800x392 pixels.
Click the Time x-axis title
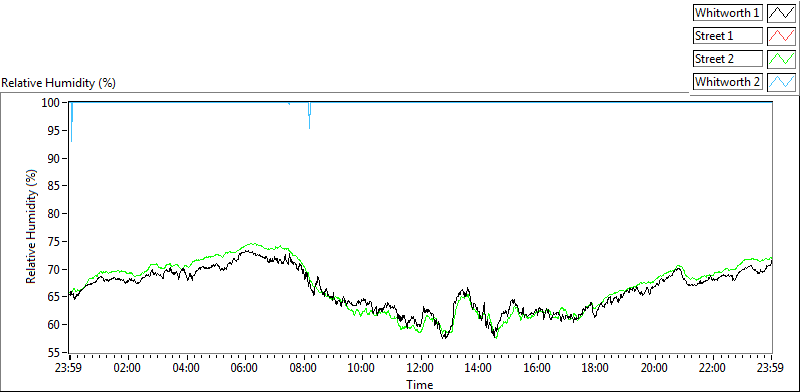(x=420, y=384)
